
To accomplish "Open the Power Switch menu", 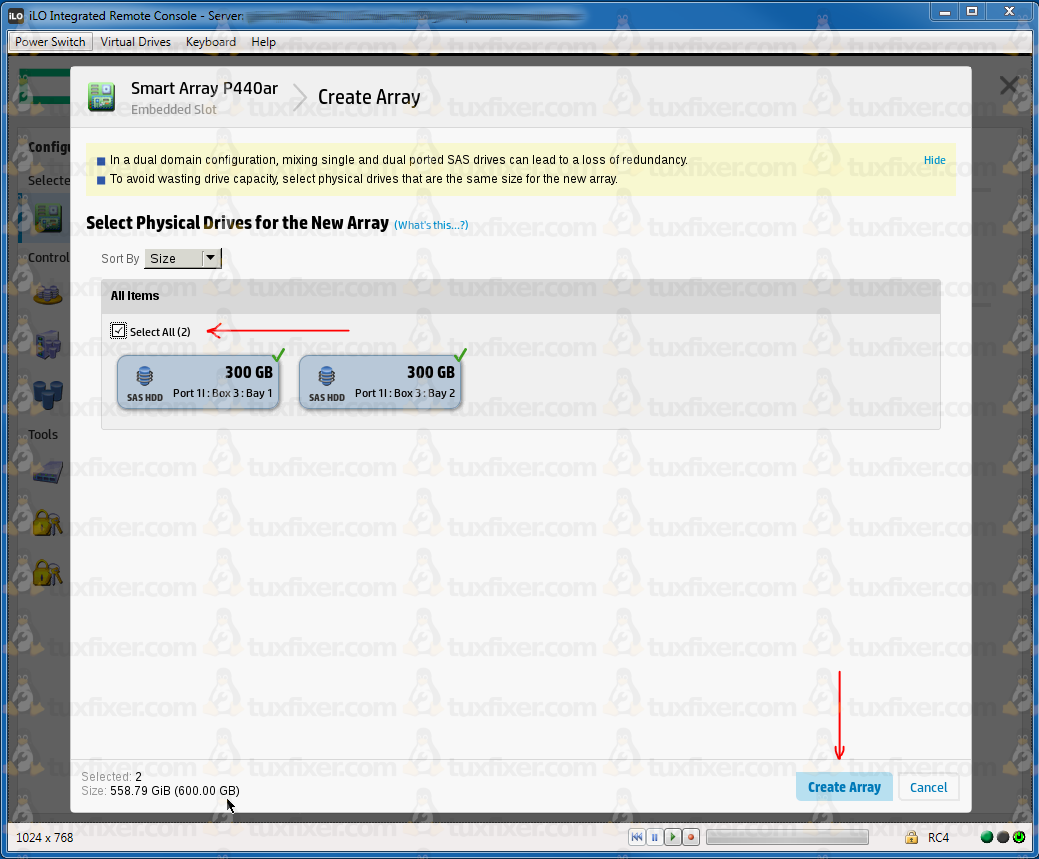I will click(51, 42).
